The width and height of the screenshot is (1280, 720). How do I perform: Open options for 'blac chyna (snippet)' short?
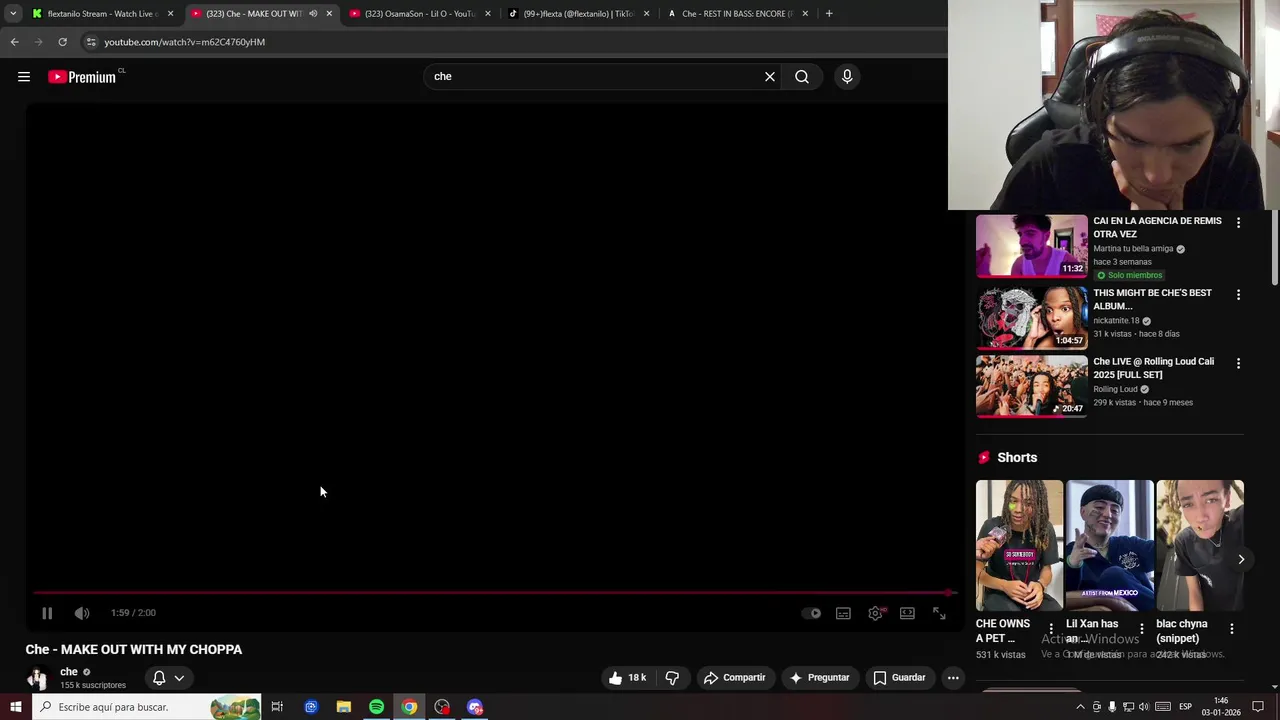1232,629
